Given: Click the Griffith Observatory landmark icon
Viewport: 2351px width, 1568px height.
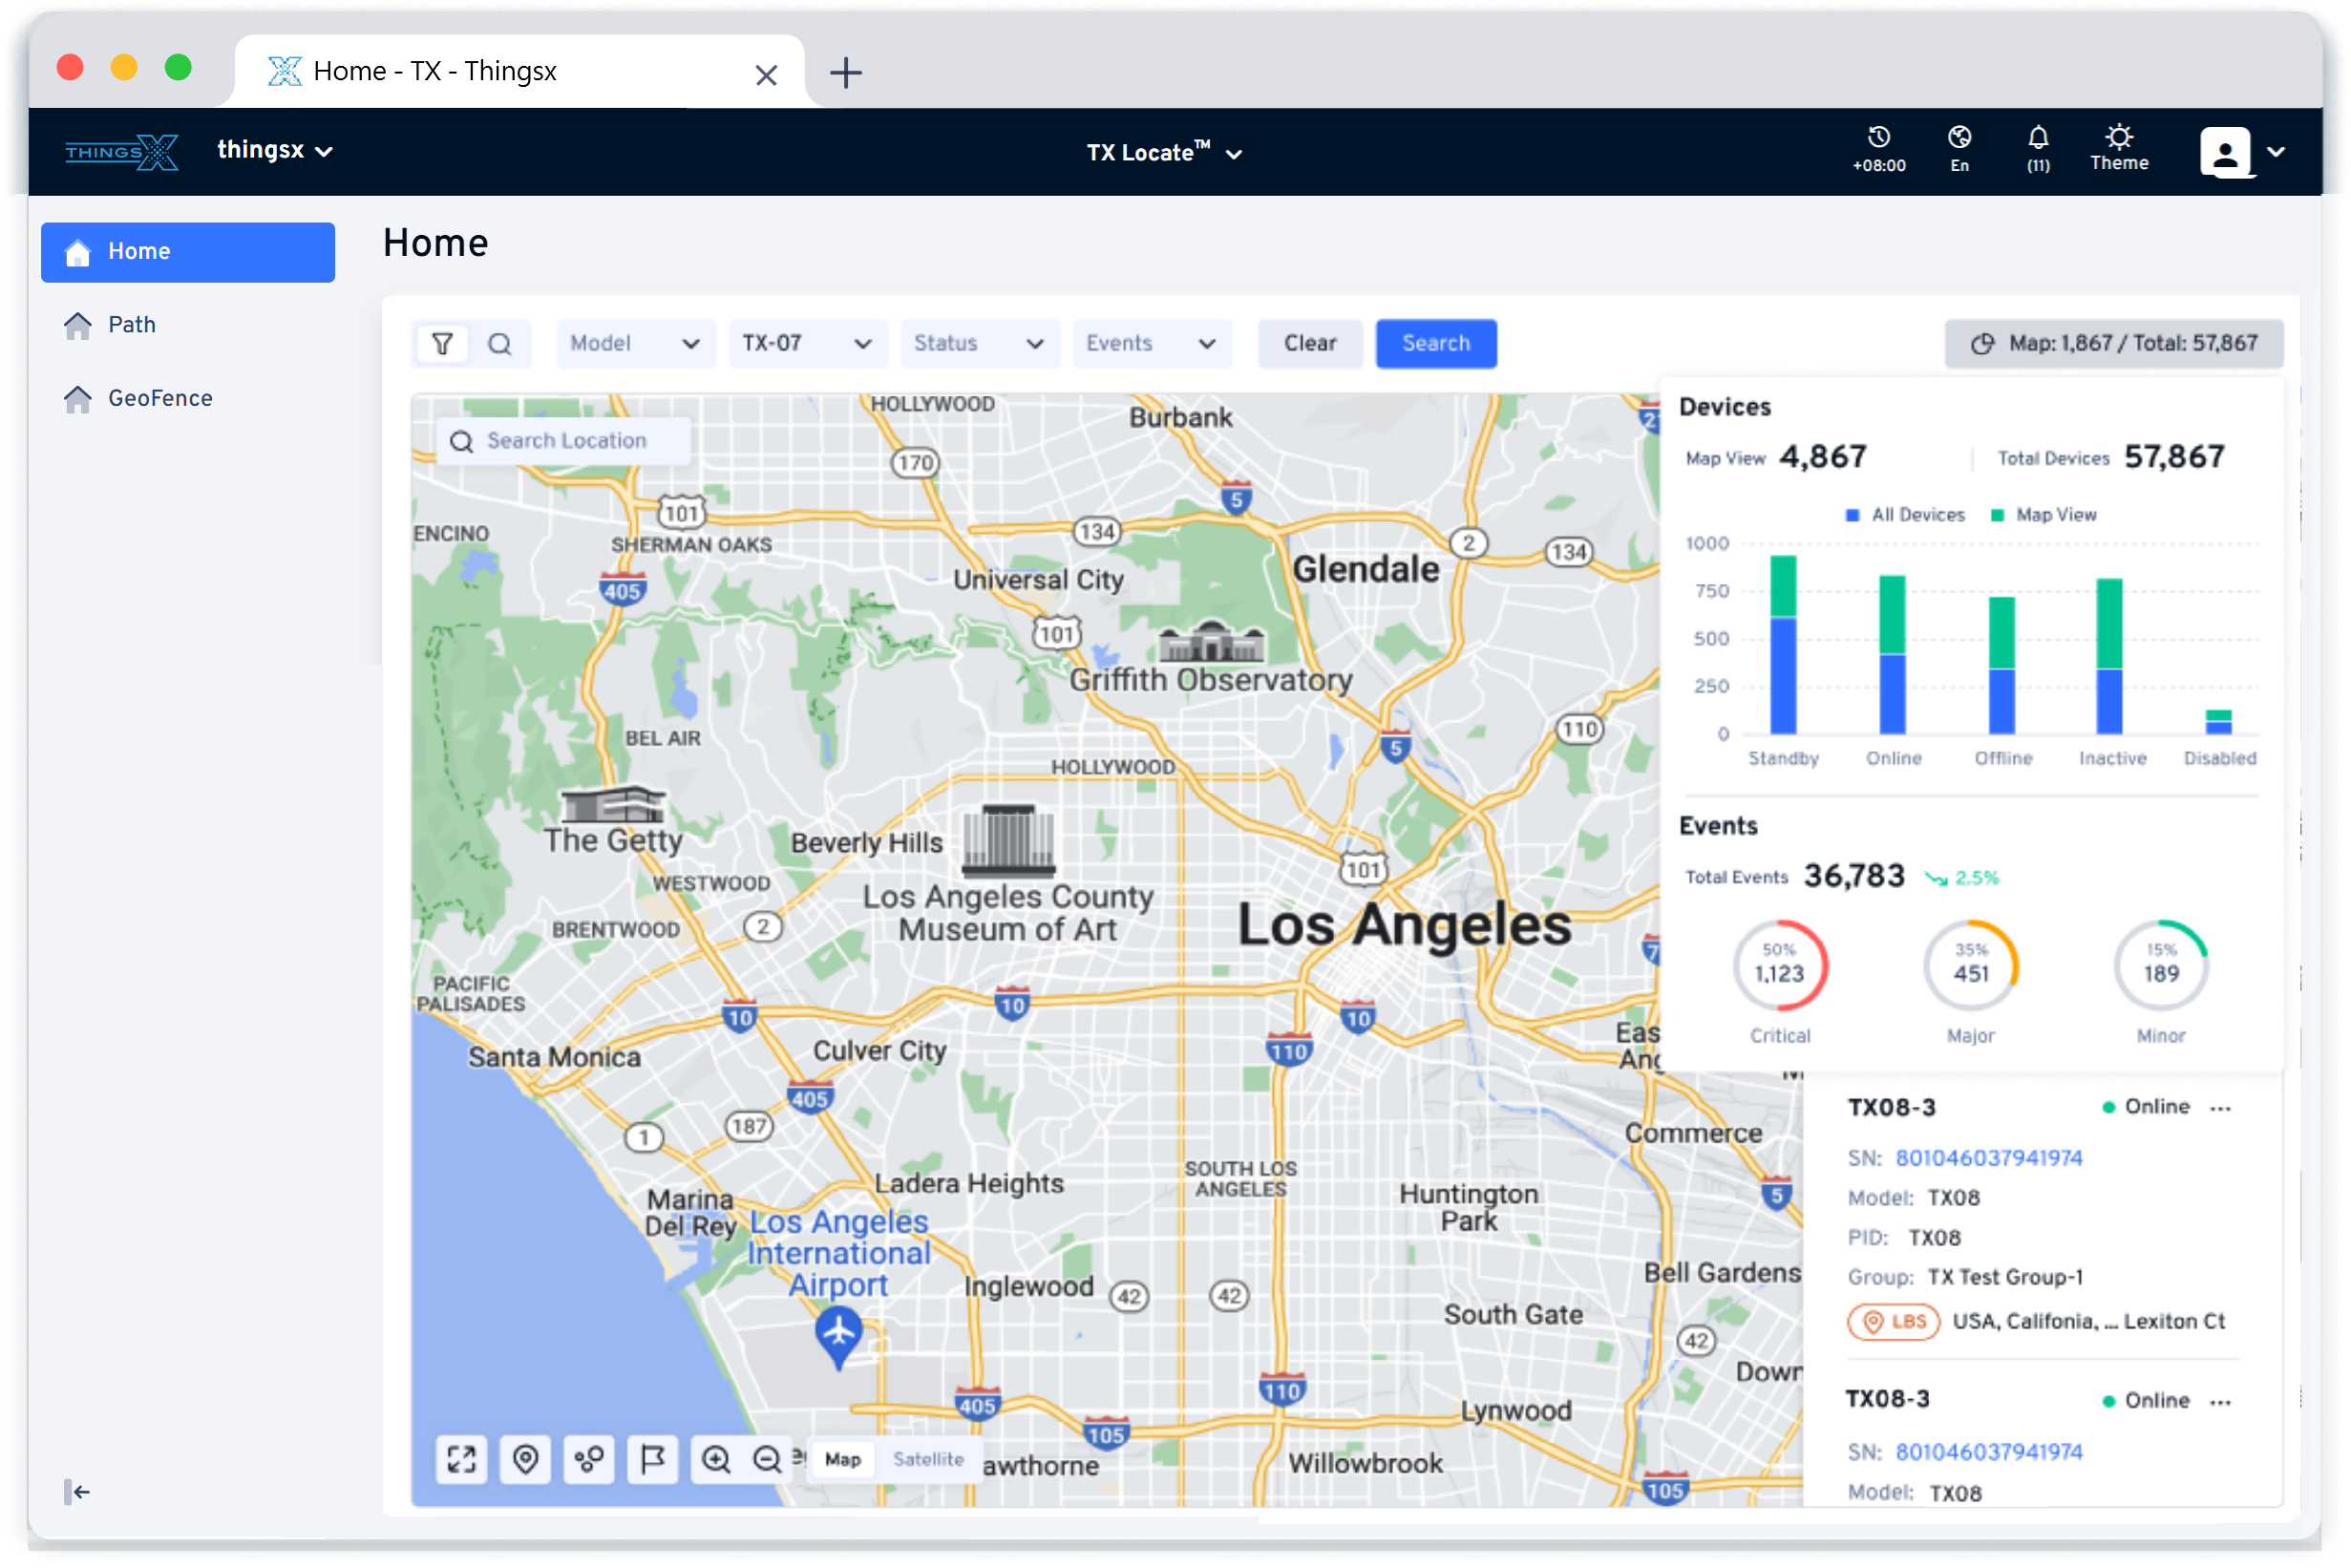Looking at the screenshot, I should [x=1211, y=641].
